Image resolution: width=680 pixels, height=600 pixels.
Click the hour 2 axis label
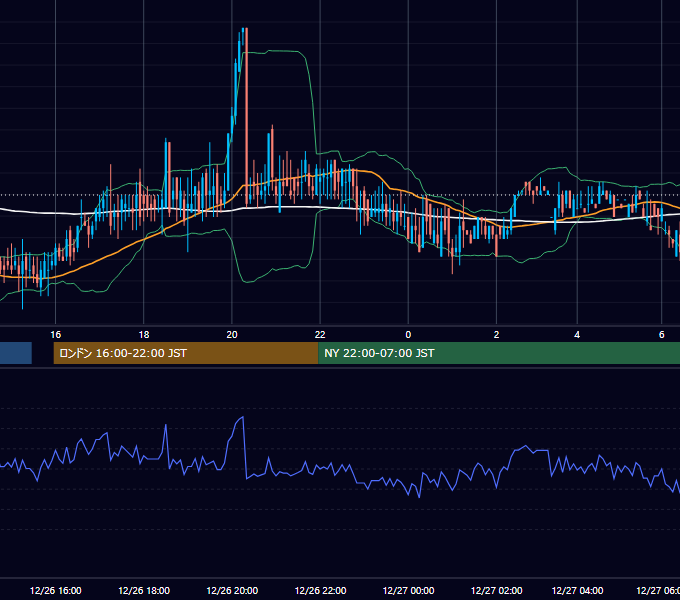(497, 335)
